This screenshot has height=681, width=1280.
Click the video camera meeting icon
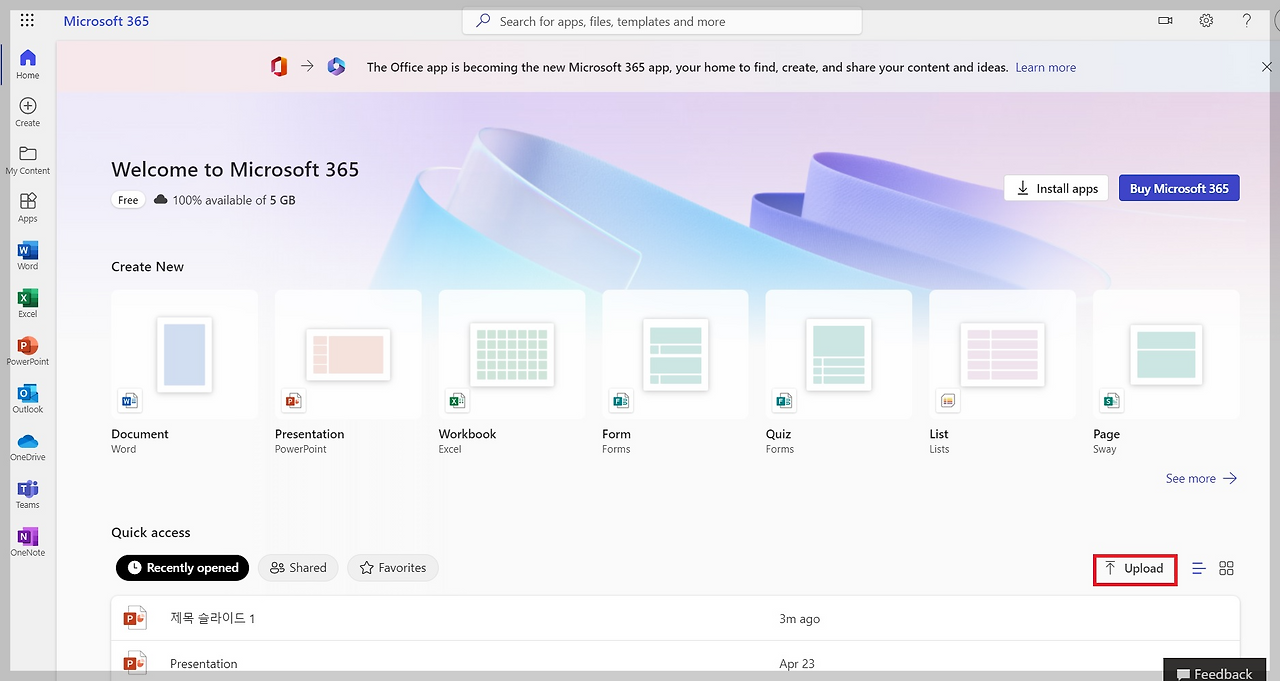pos(1165,20)
